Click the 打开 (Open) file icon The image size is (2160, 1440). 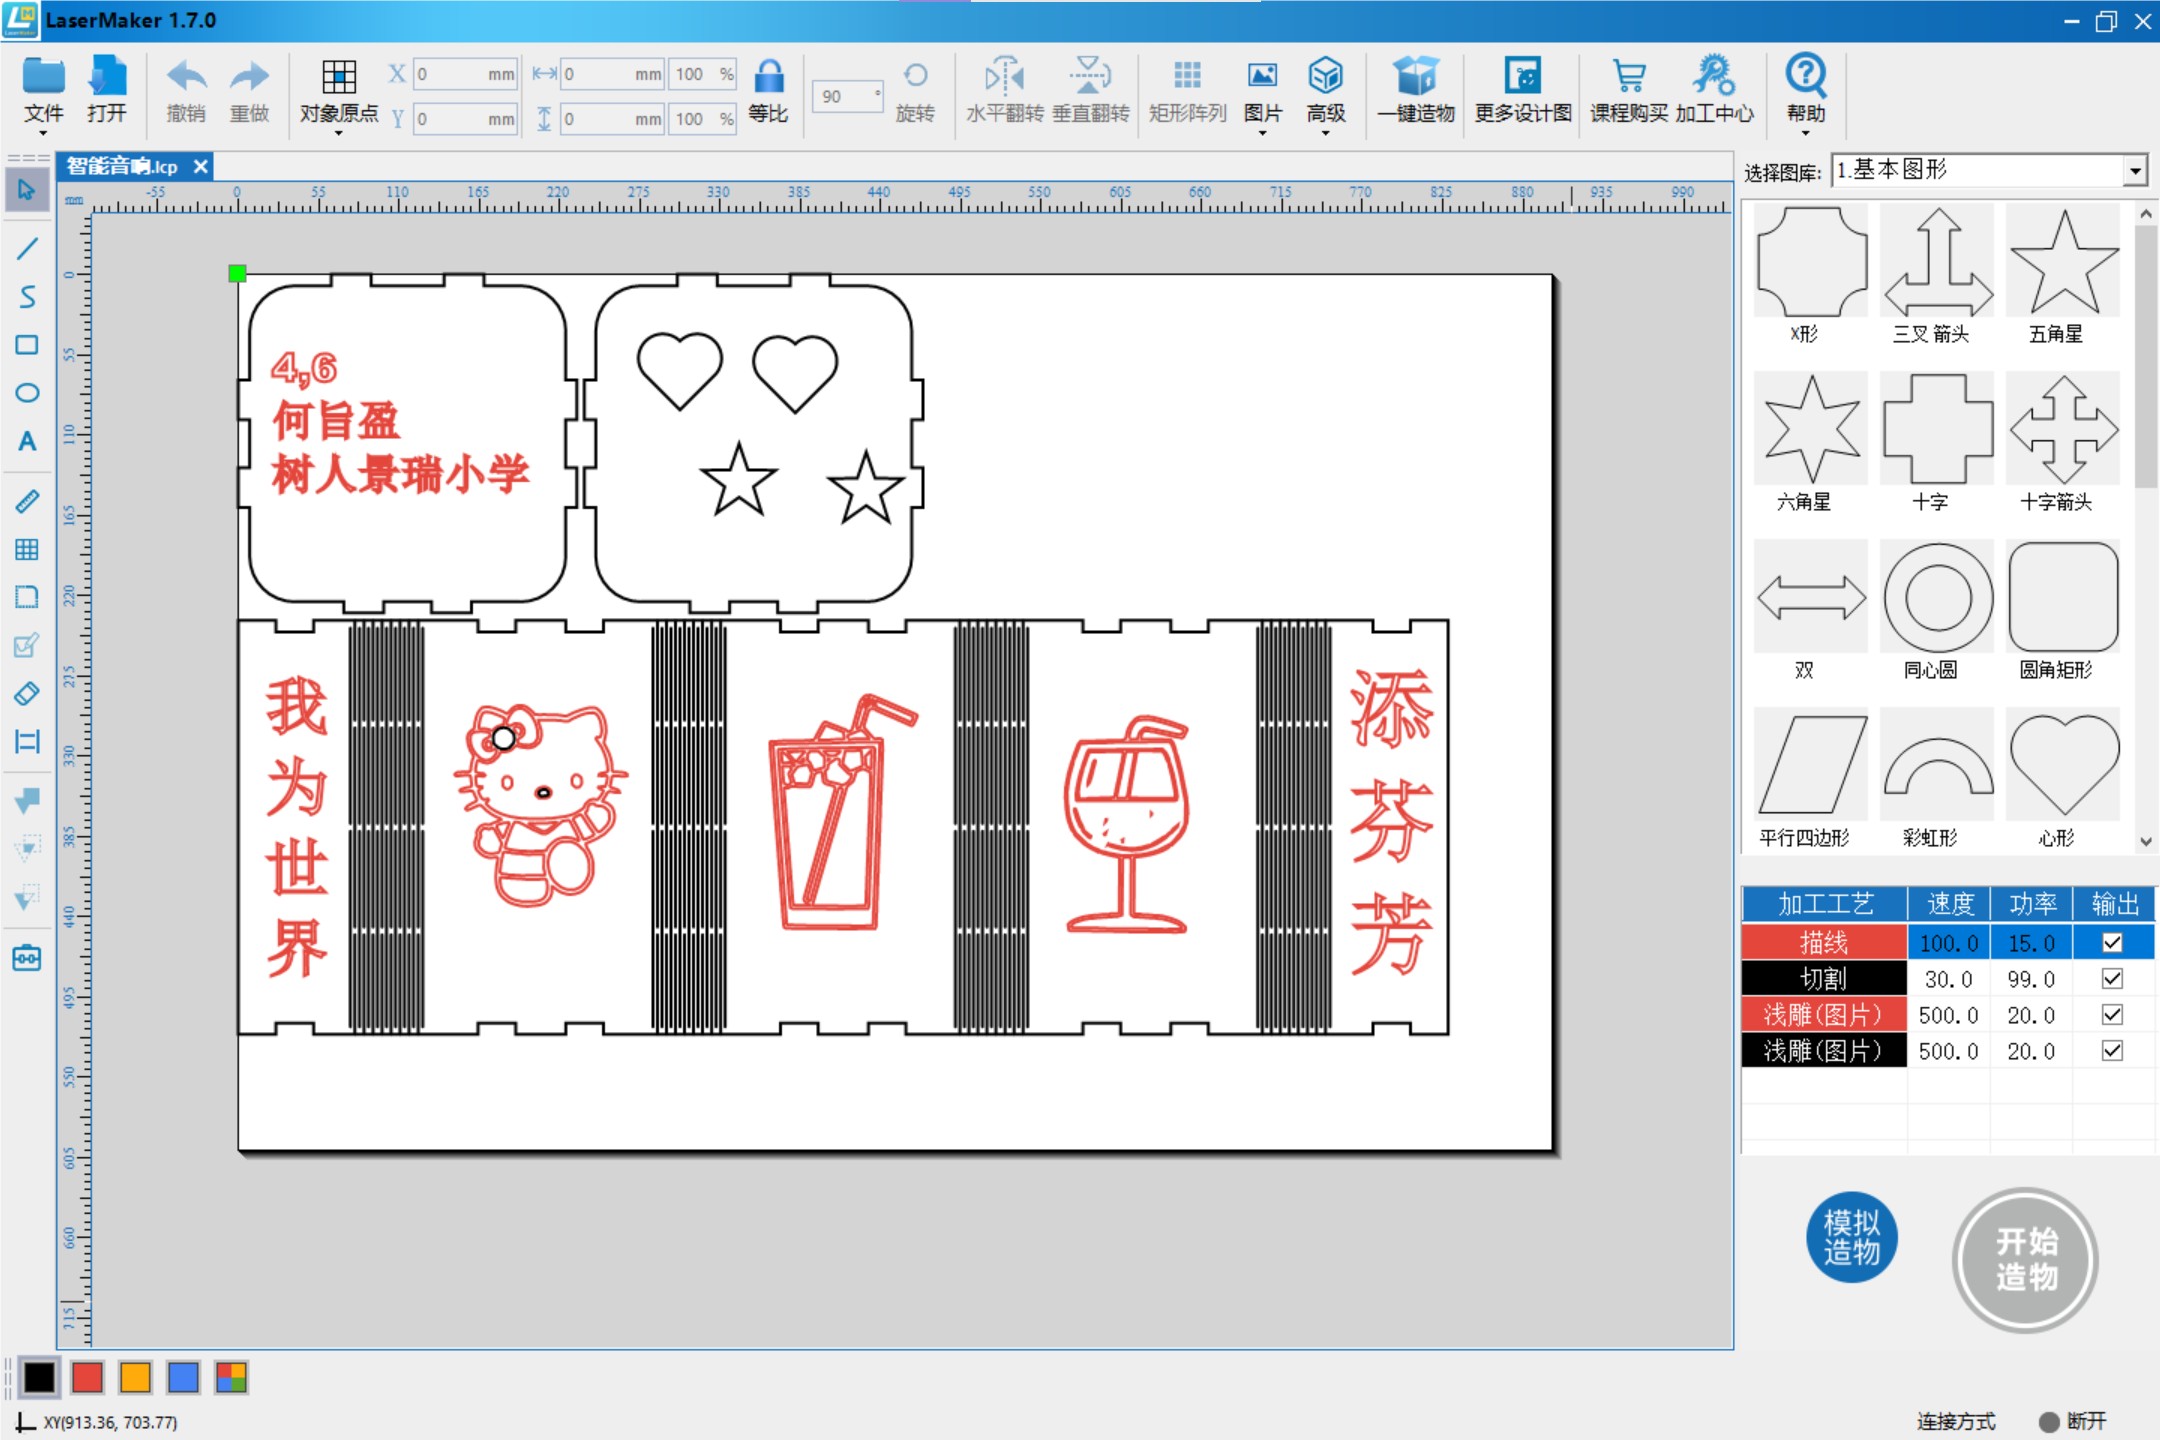[x=107, y=91]
